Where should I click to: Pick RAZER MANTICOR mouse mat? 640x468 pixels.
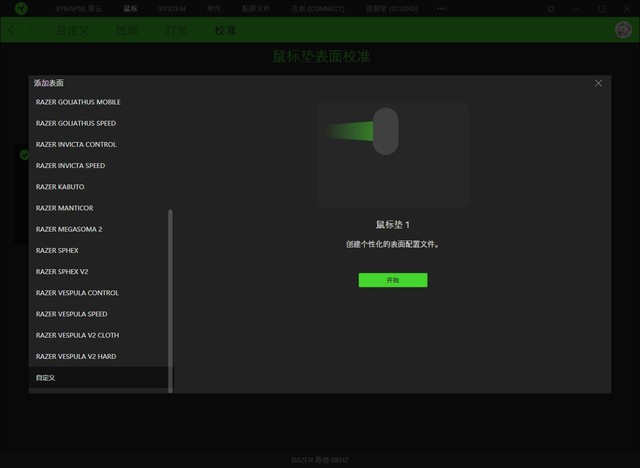pyautogui.click(x=101, y=208)
